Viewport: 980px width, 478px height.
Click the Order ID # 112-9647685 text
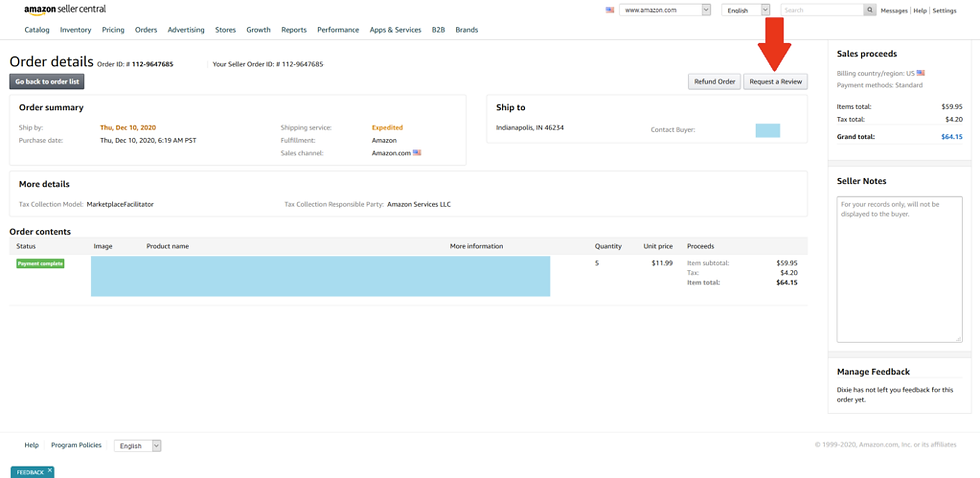(x=135, y=64)
